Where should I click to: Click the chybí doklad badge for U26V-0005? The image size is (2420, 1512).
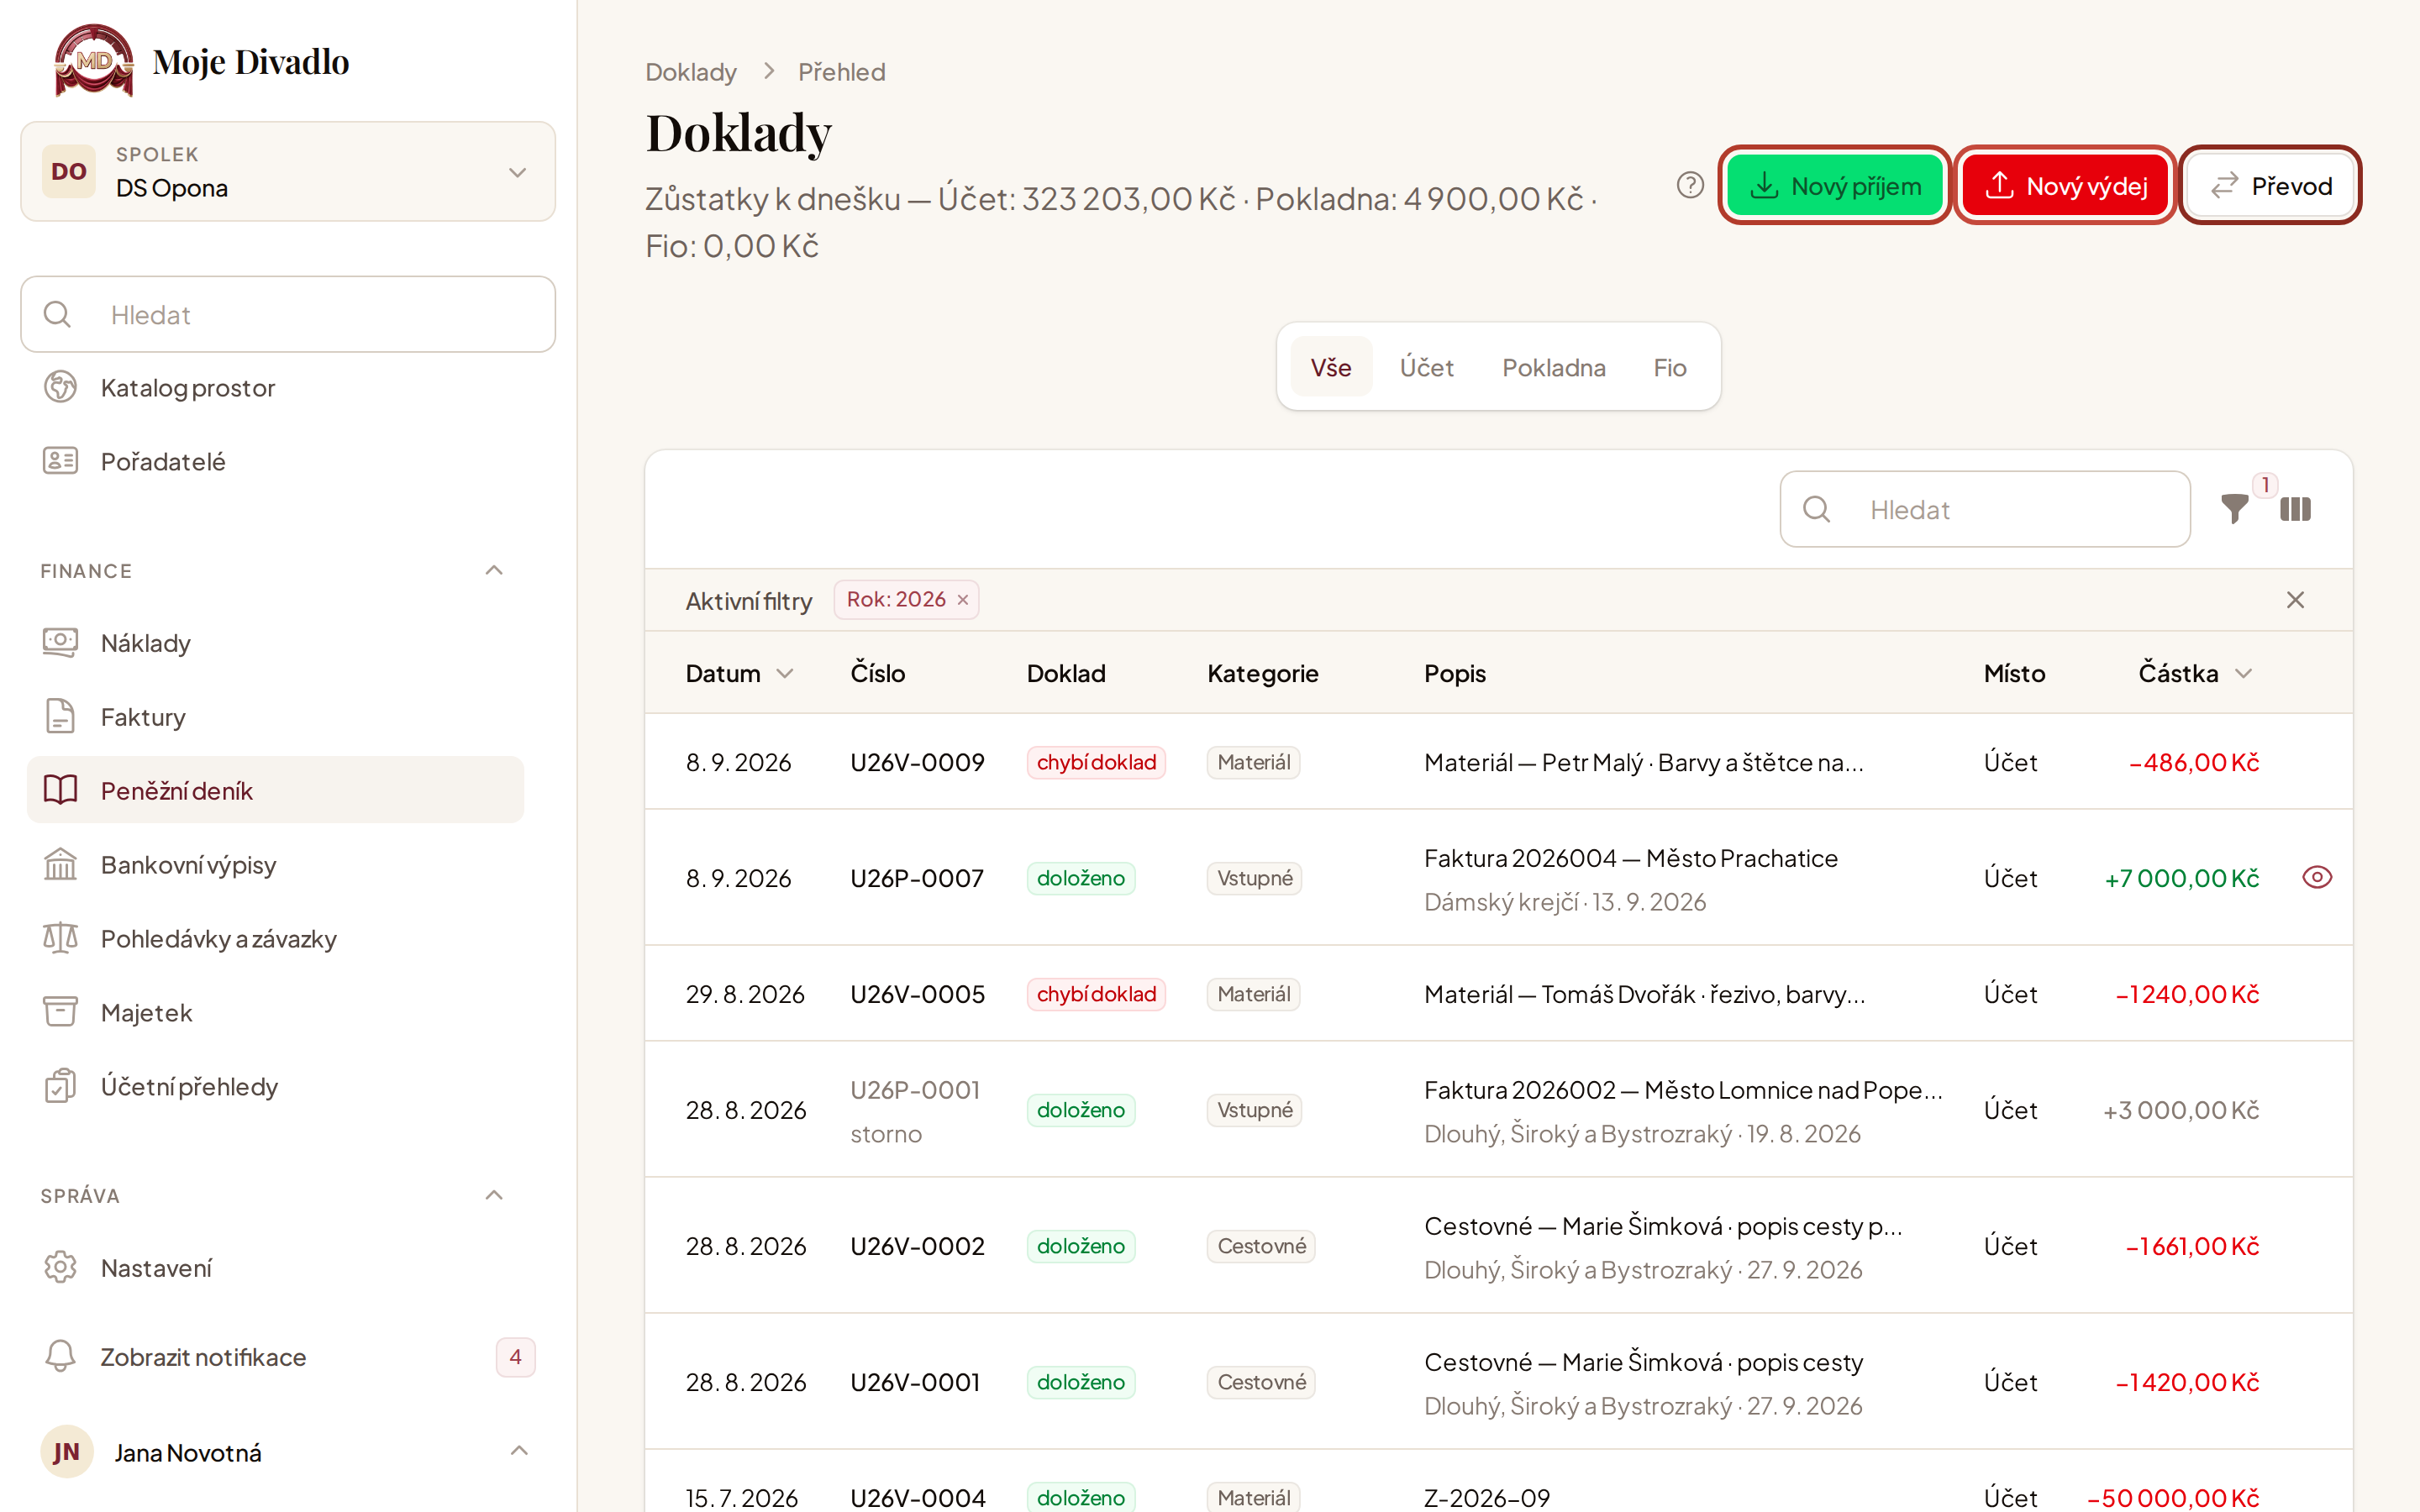tap(1096, 994)
